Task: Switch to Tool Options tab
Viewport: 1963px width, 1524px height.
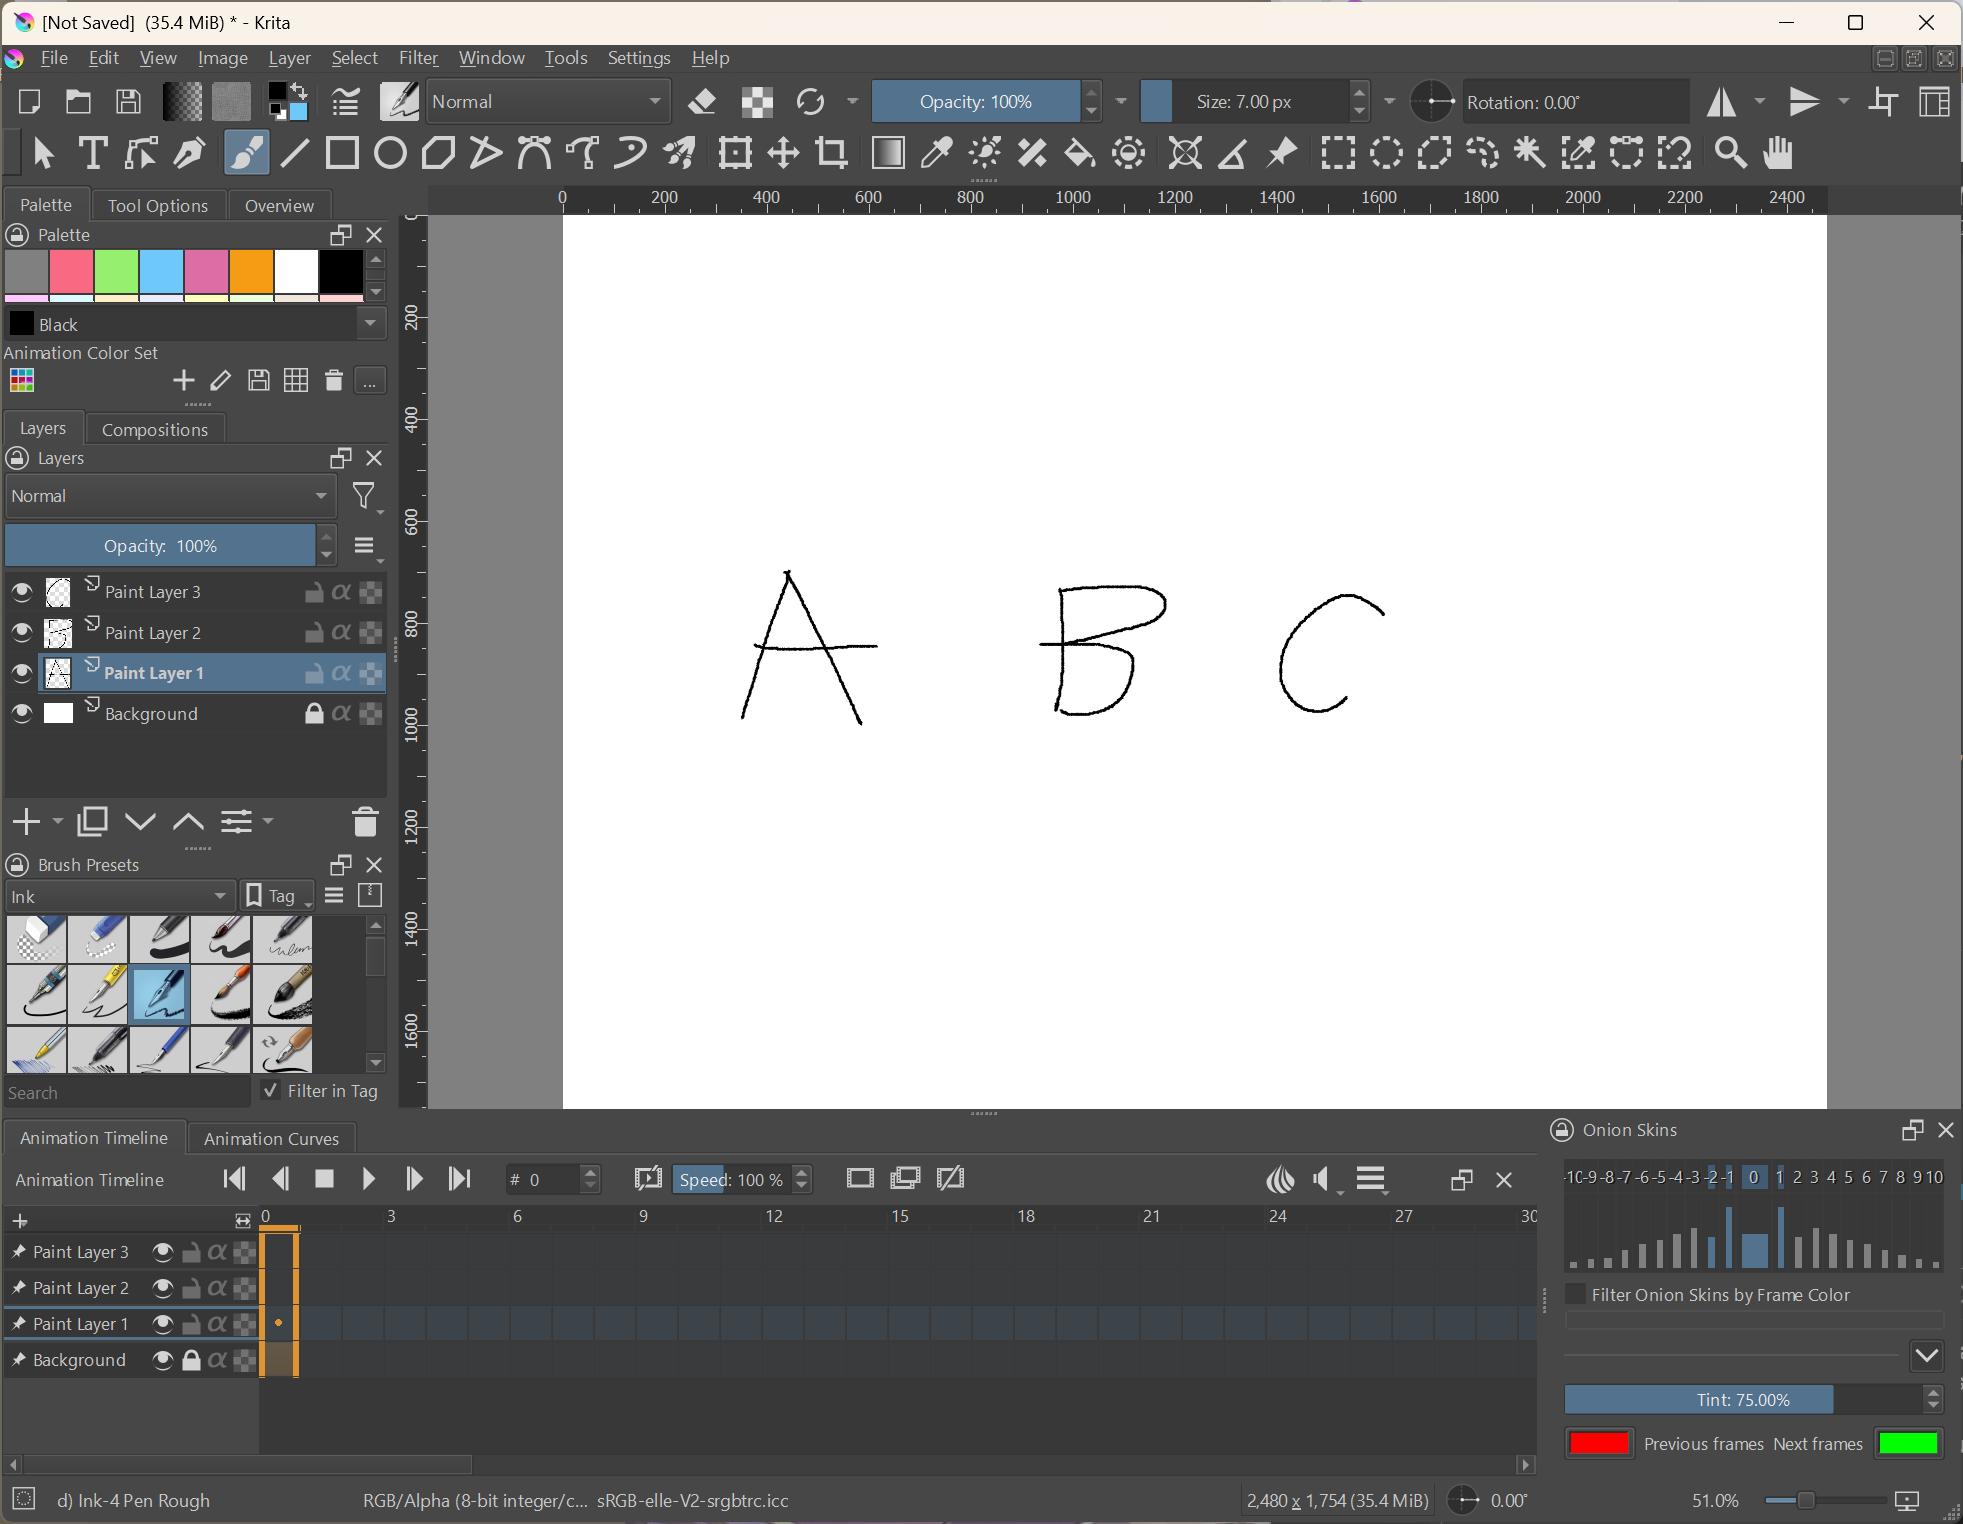Action: (x=158, y=205)
